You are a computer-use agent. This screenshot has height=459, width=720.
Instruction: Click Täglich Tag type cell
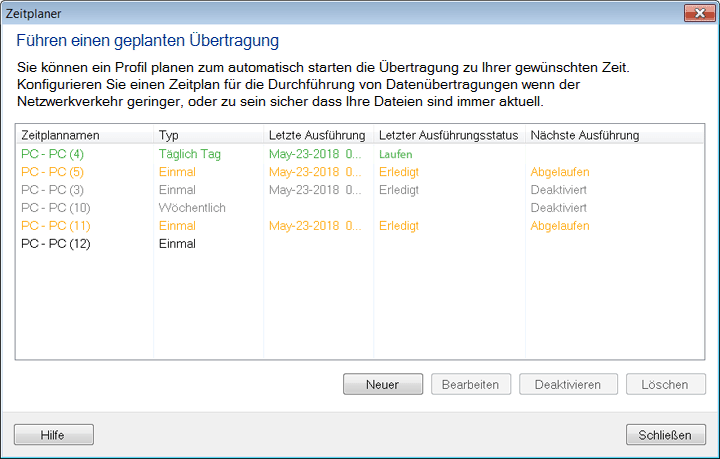(x=190, y=154)
